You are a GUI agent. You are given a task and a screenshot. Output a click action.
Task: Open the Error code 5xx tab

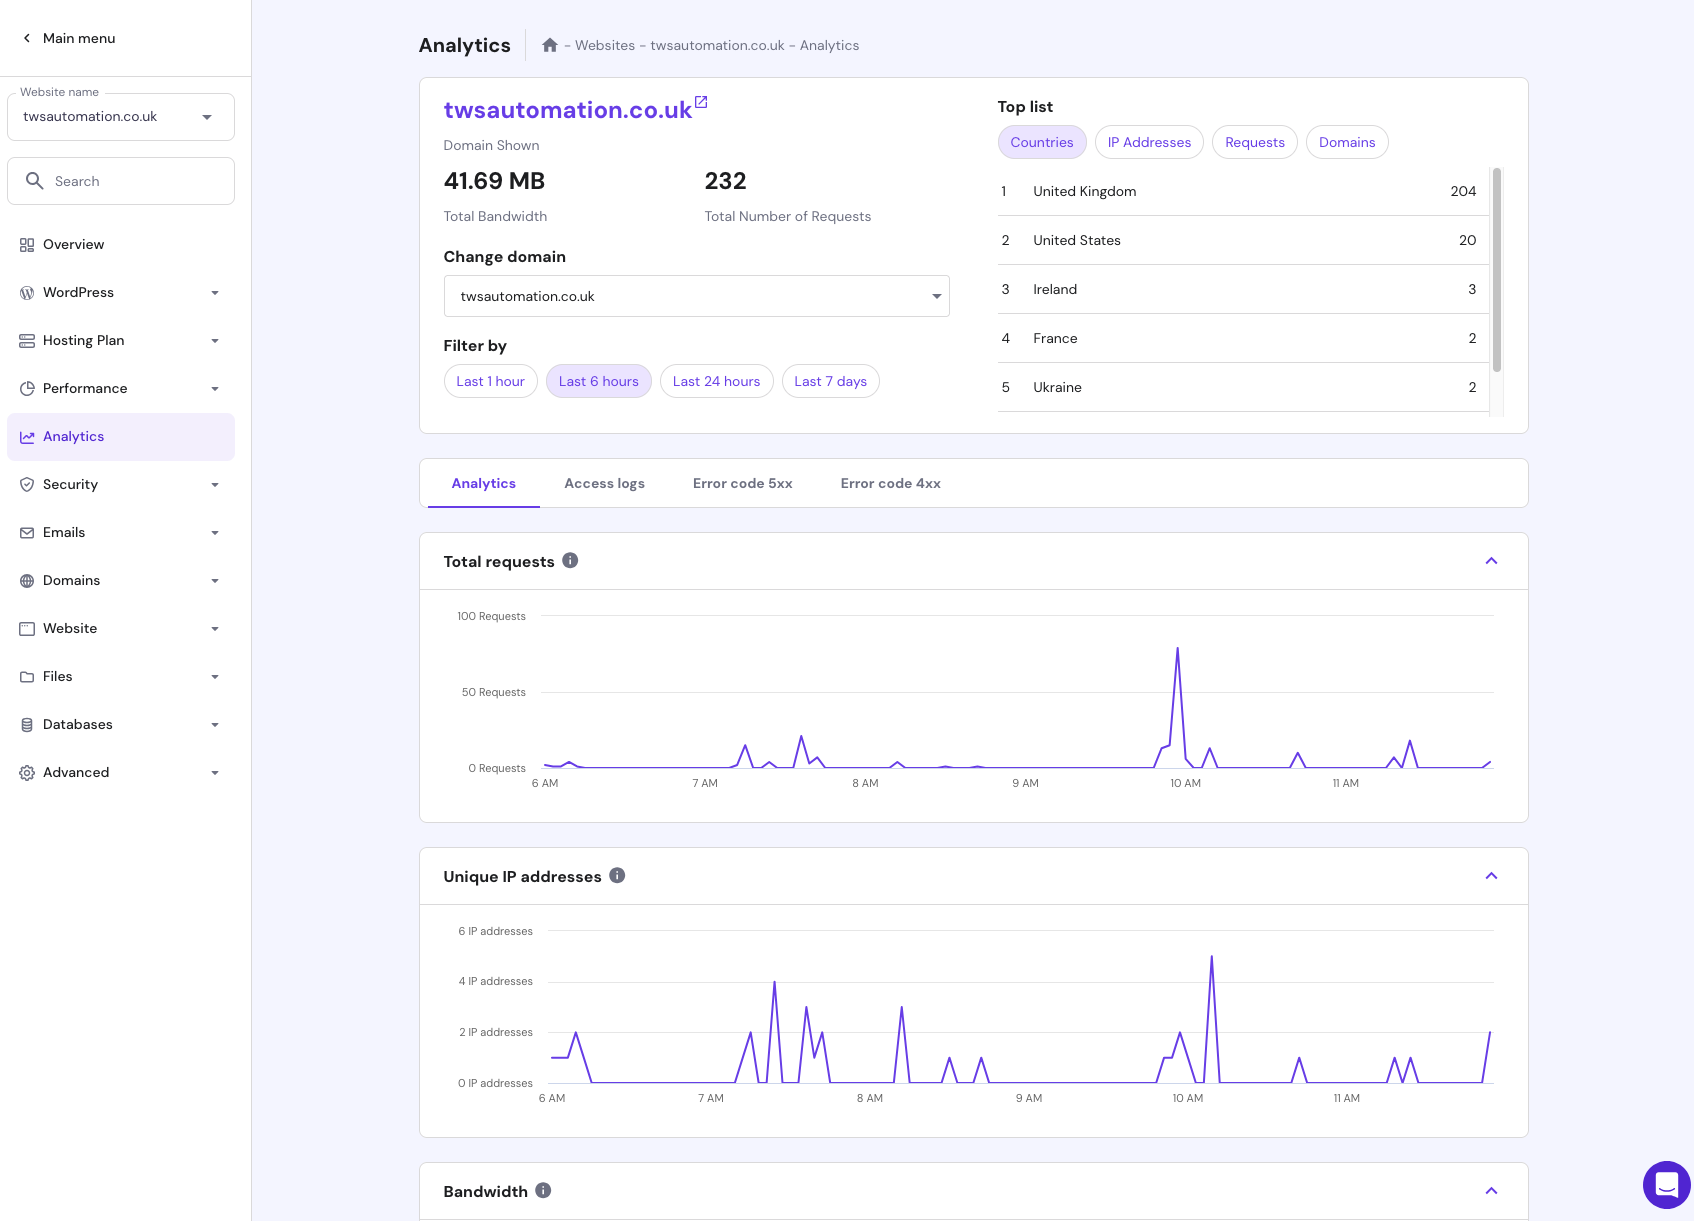(743, 483)
